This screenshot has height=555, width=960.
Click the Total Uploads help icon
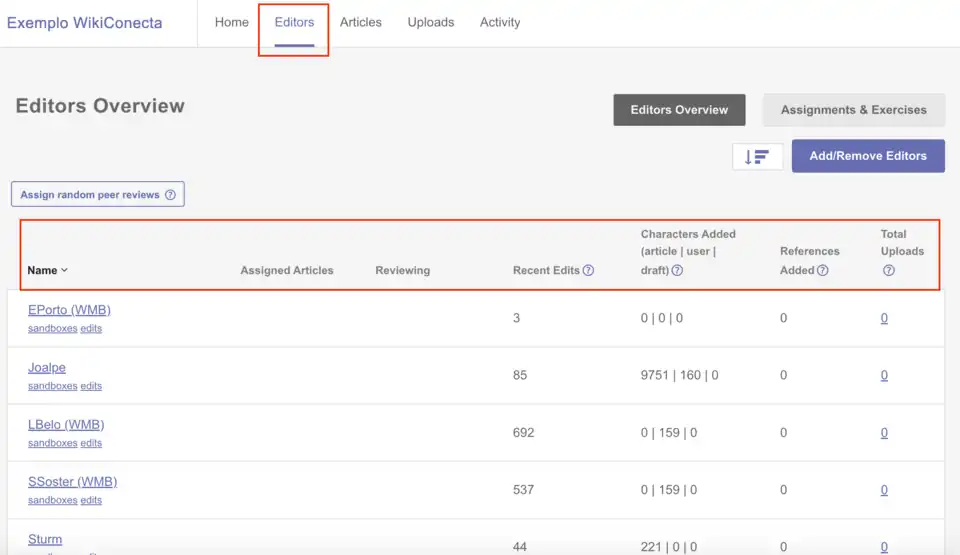click(x=888, y=270)
